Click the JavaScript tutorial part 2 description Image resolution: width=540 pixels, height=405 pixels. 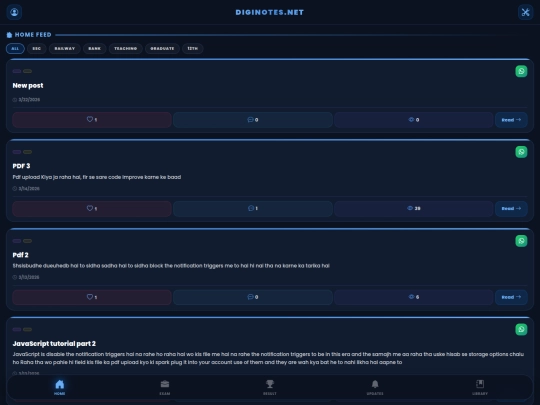point(268,358)
